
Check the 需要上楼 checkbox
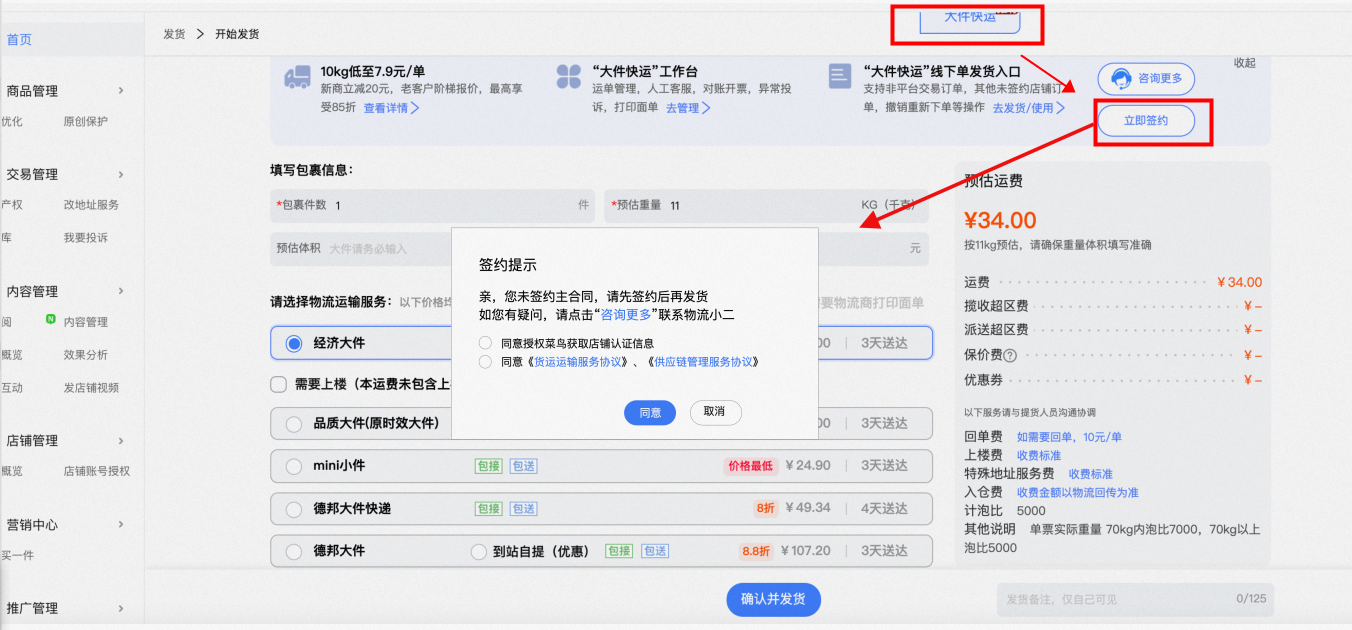(x=279, y=385)
